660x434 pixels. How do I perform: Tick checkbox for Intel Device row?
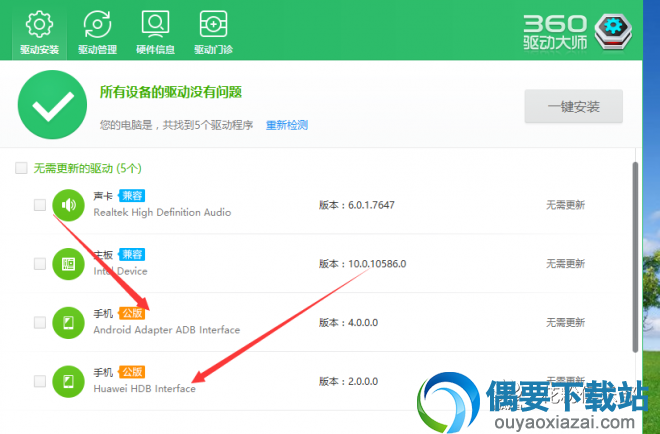(40, 264)
